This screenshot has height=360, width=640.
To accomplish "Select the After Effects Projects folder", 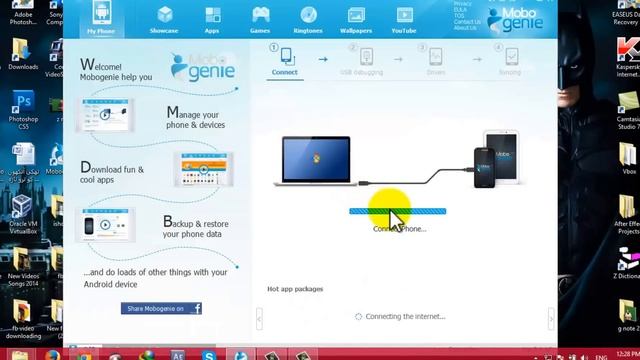I will point(628,214).
